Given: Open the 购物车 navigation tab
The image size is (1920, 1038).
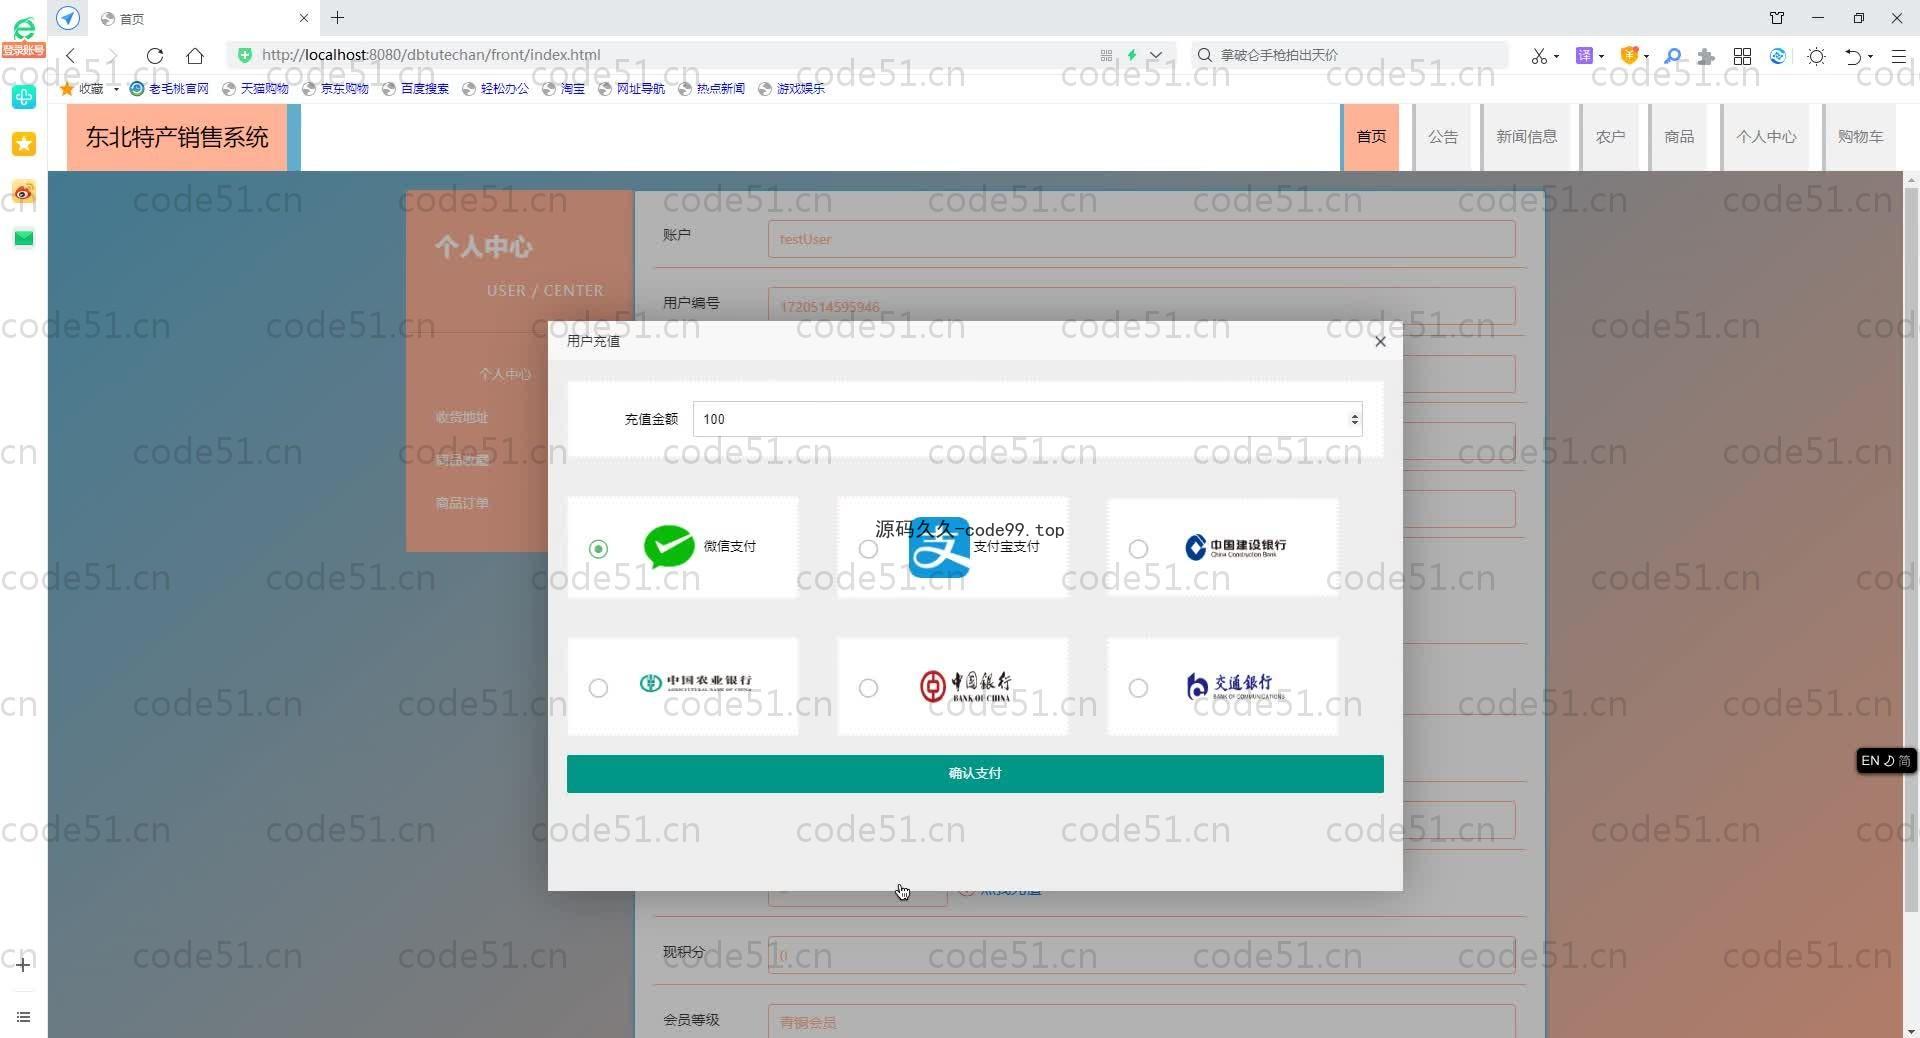Looking at the screenshot, I should coord(1860,137).
